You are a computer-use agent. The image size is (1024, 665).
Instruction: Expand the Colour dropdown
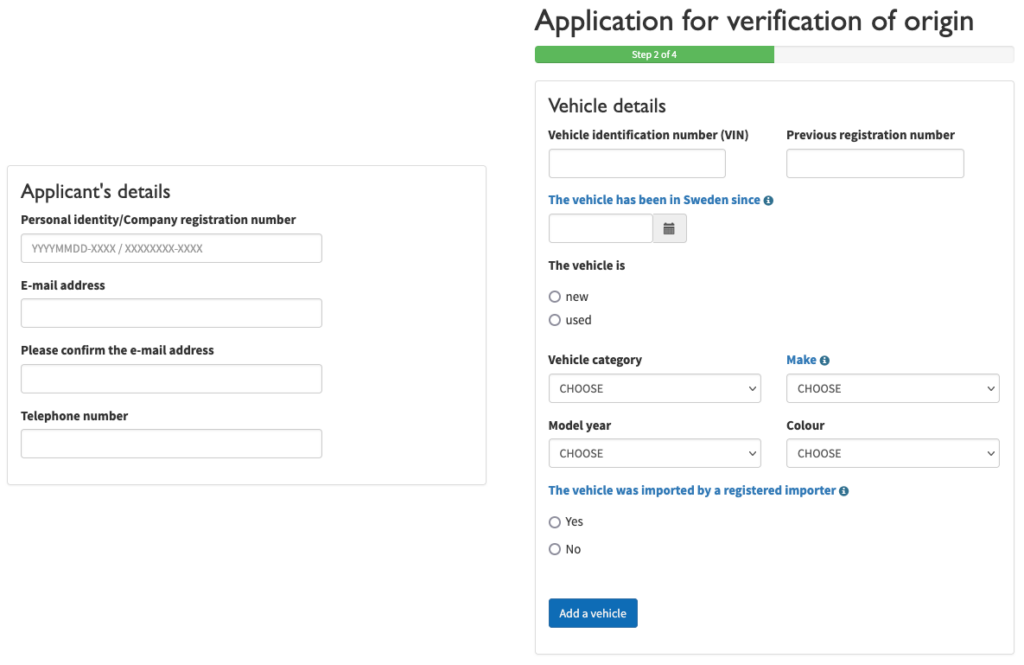(892, 453)
